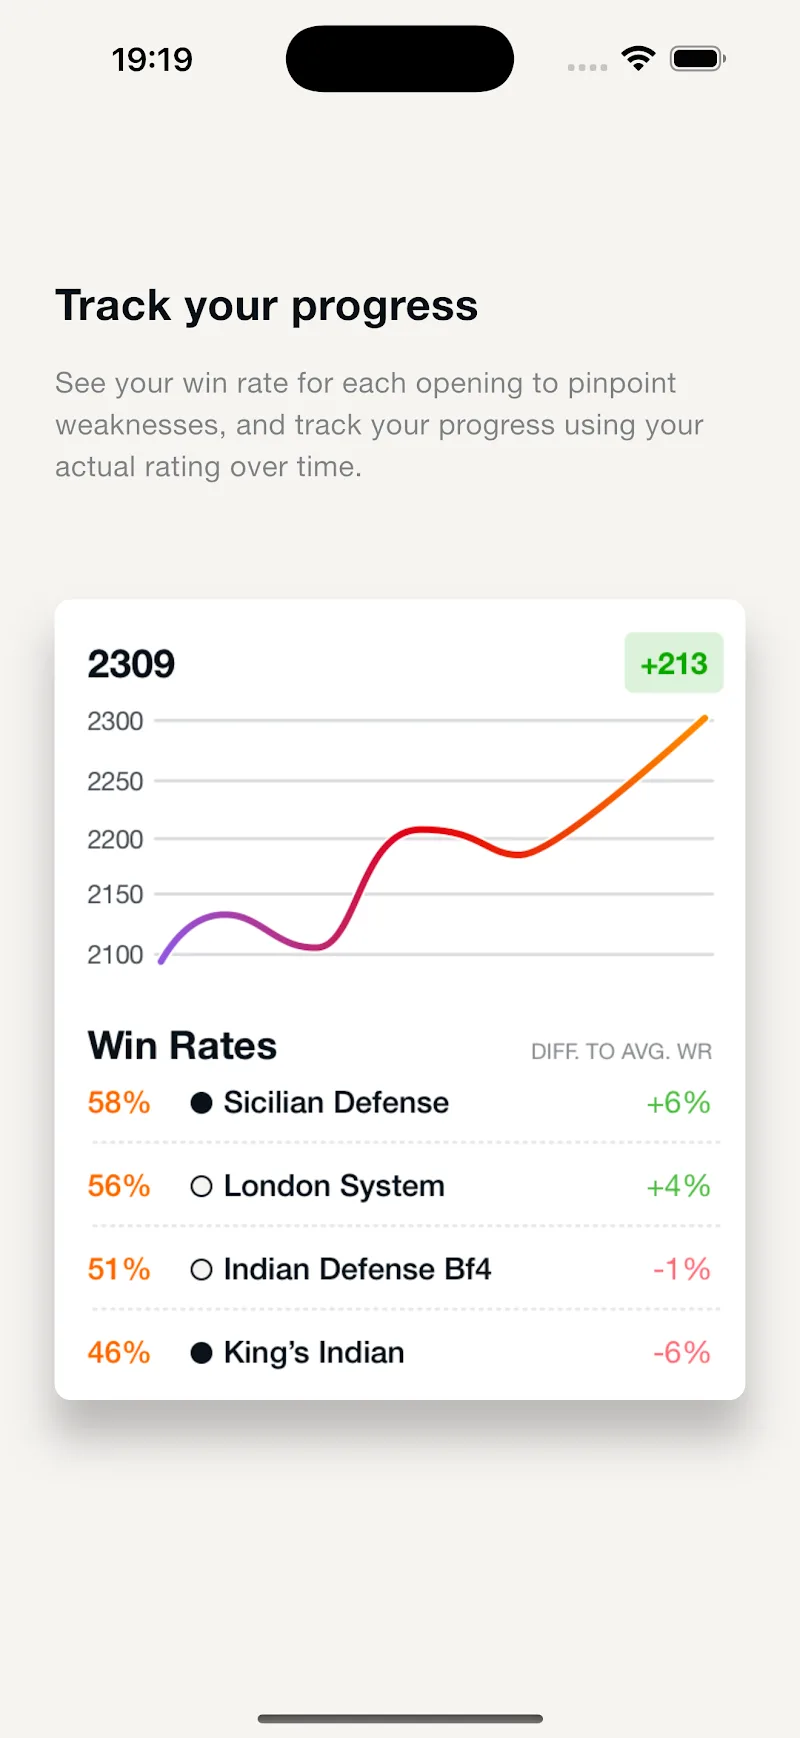The image size is (800, 1738).
Task: Click the filled bullet beside Sicilian Defense
Action: point(201,1102)
